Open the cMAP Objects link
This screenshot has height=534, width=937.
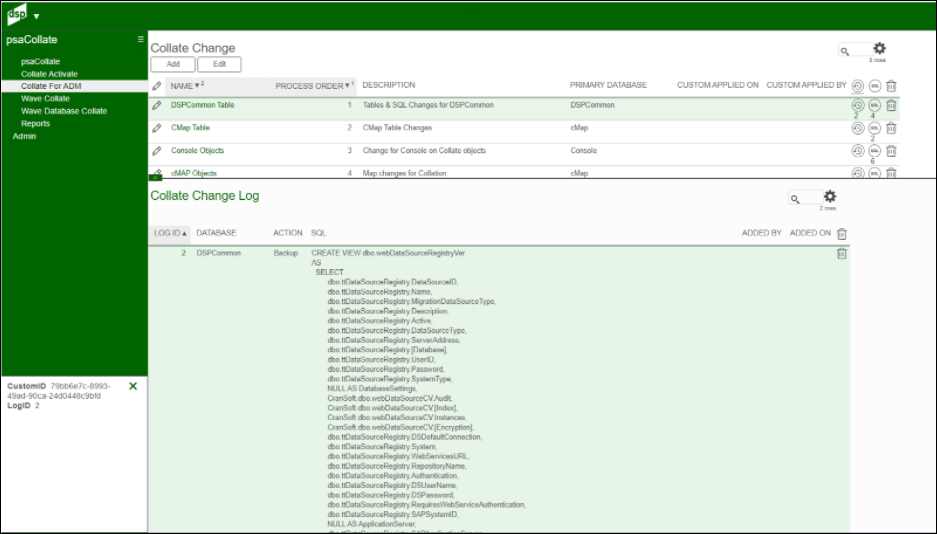tap(194, 173)
